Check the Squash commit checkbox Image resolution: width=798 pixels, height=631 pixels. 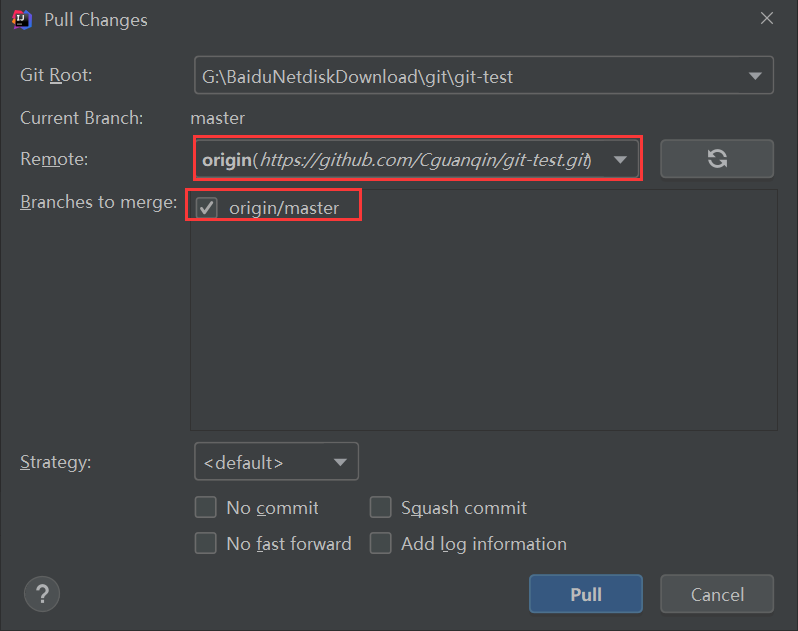[x=380, y=508]
